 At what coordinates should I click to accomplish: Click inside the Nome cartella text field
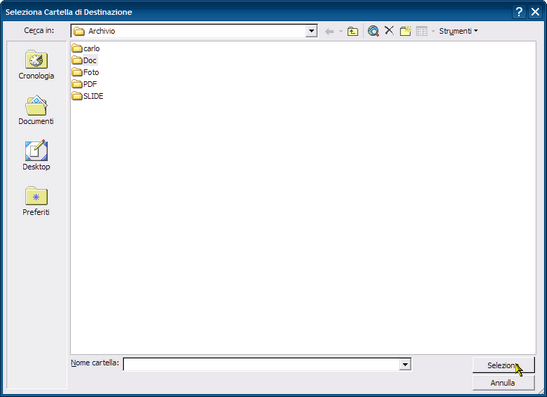[x=262, y=365]
